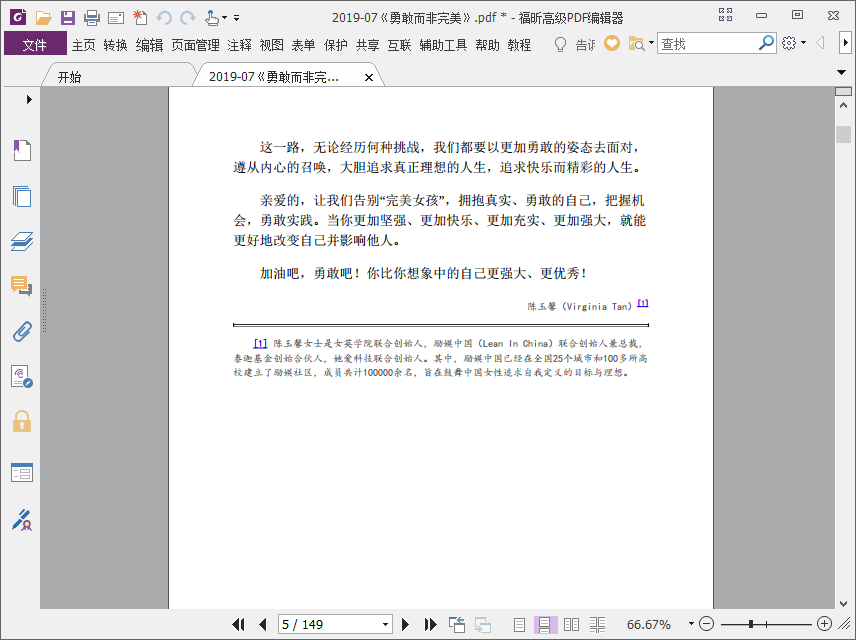Click the previous view icon
The image size is (856, 640).
click(457, 624)
